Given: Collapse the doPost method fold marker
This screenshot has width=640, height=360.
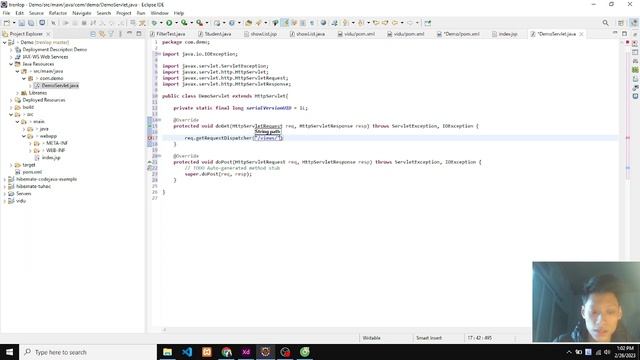Looking at the screenshot, I should [159, 156].
